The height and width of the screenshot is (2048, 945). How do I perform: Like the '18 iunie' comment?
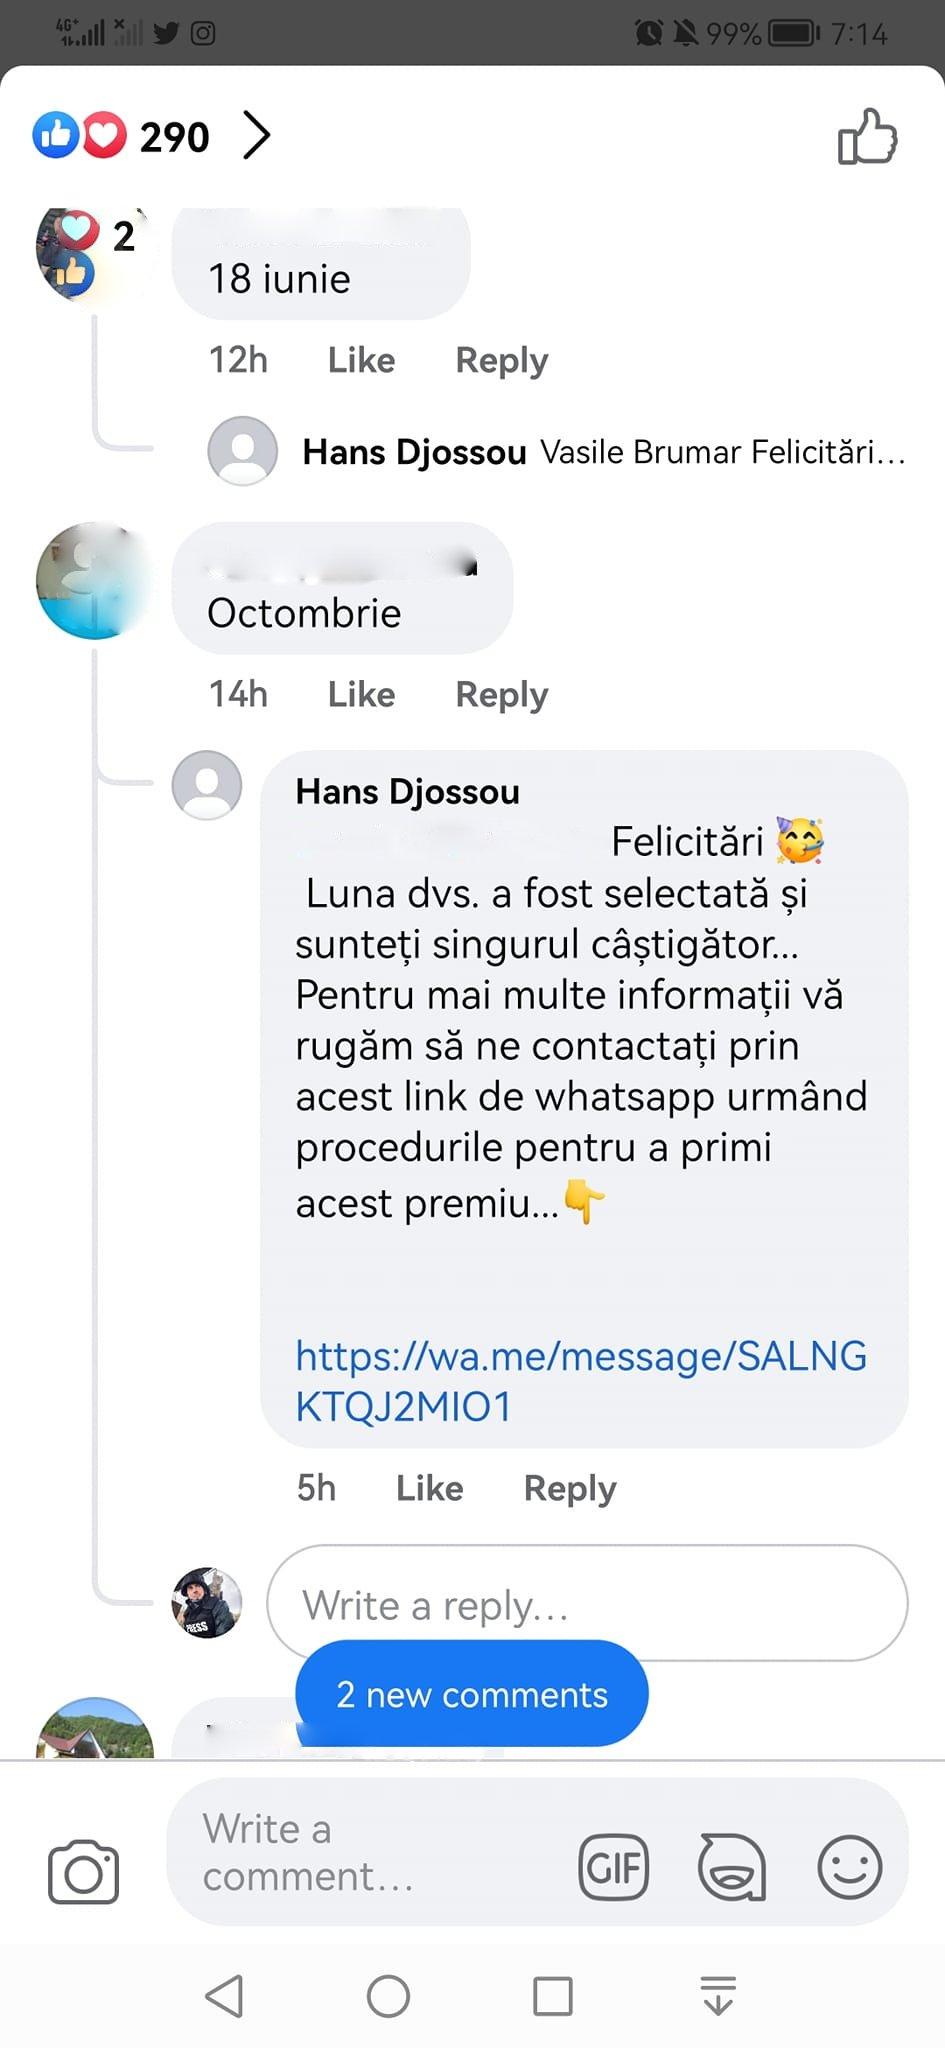360,360
